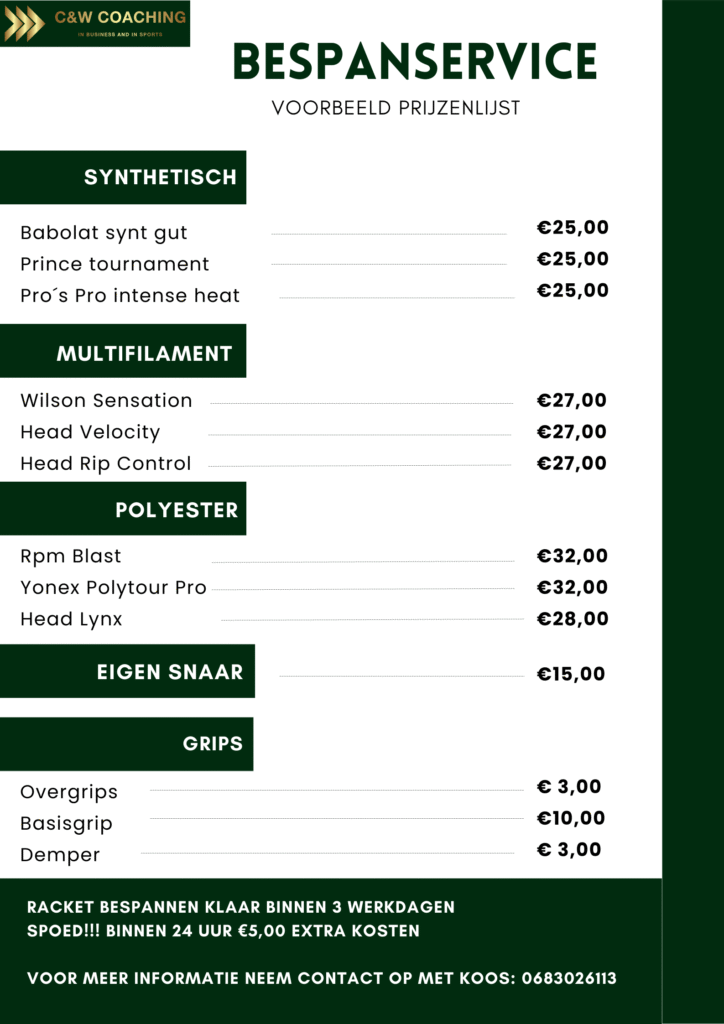
Task: Click the Babolat synt gut item
Action: tap(104, 233)
